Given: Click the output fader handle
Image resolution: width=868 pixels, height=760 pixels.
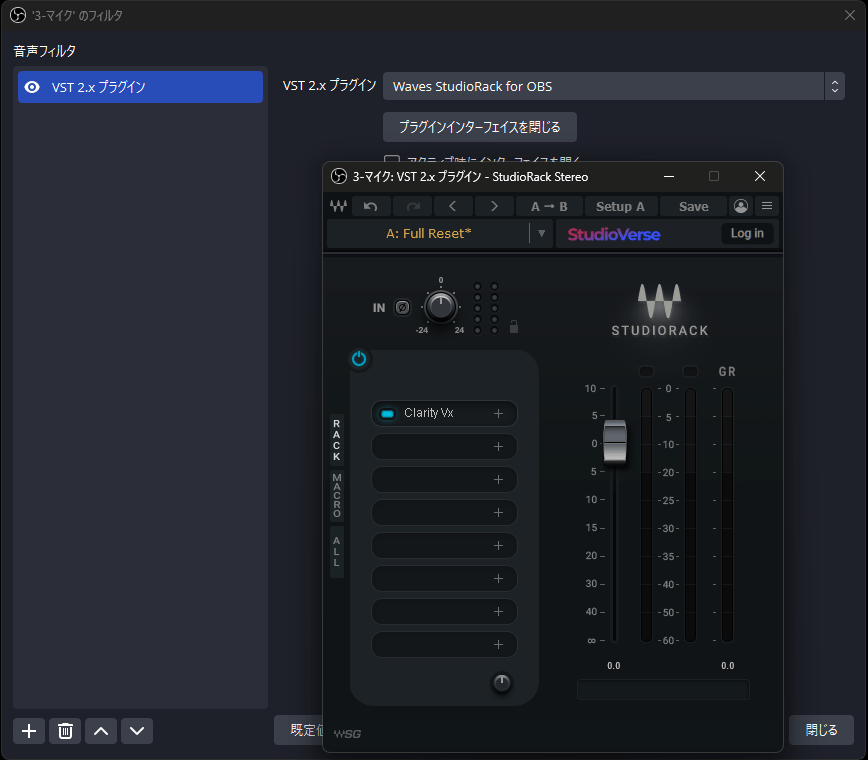Looking at the screenshot, I should 615,441.
